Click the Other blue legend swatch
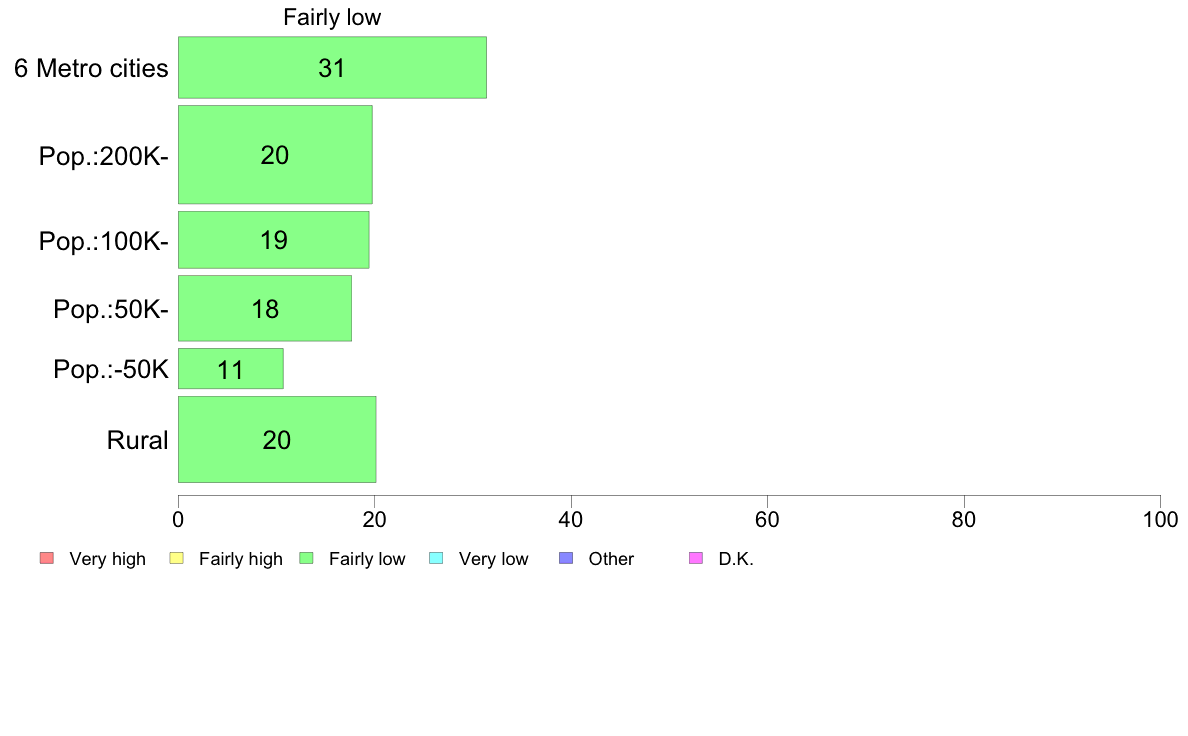Viewport: 1188px width, 736px height. pyautogui.click(x=566, y=559)
